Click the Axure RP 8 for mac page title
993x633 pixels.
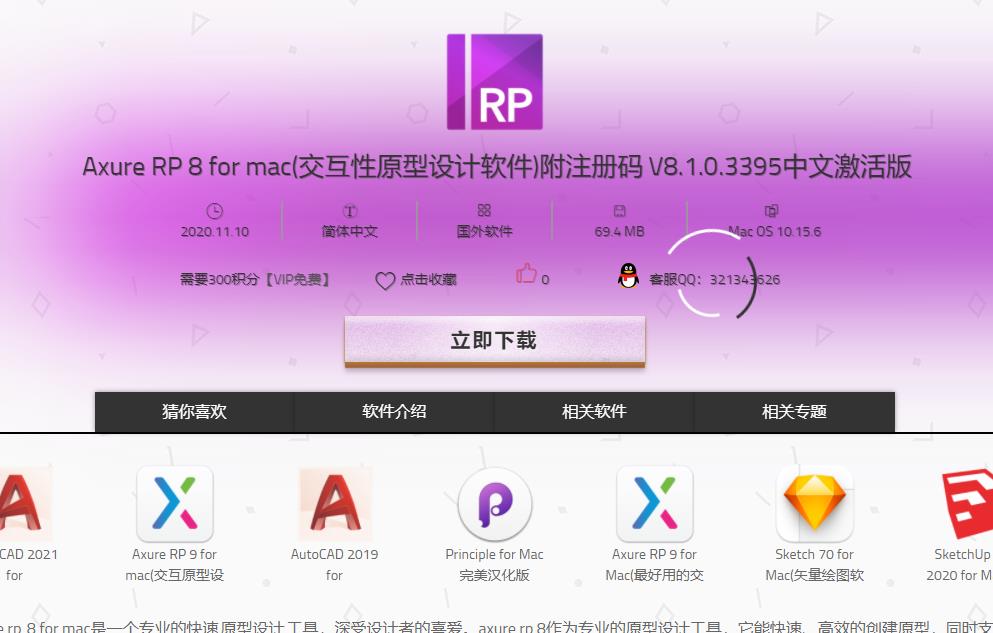pyautogui.click(x=496, y=166)
